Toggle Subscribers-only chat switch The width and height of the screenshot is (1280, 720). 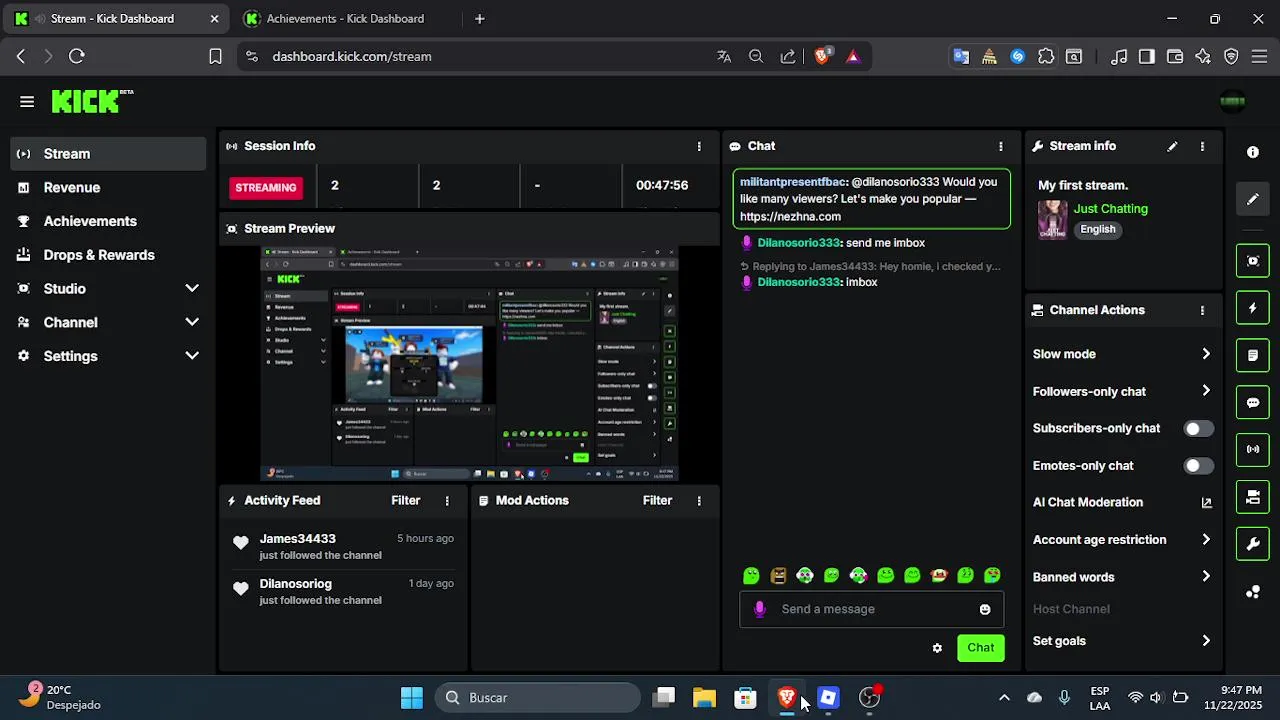1198,428
